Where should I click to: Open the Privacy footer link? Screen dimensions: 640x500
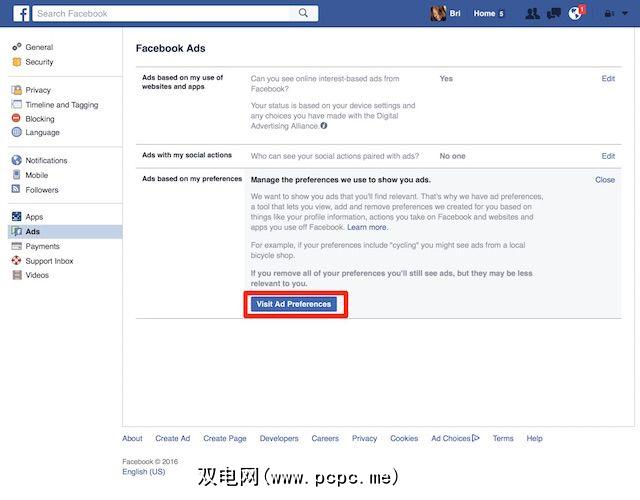[x=364, y=438]
